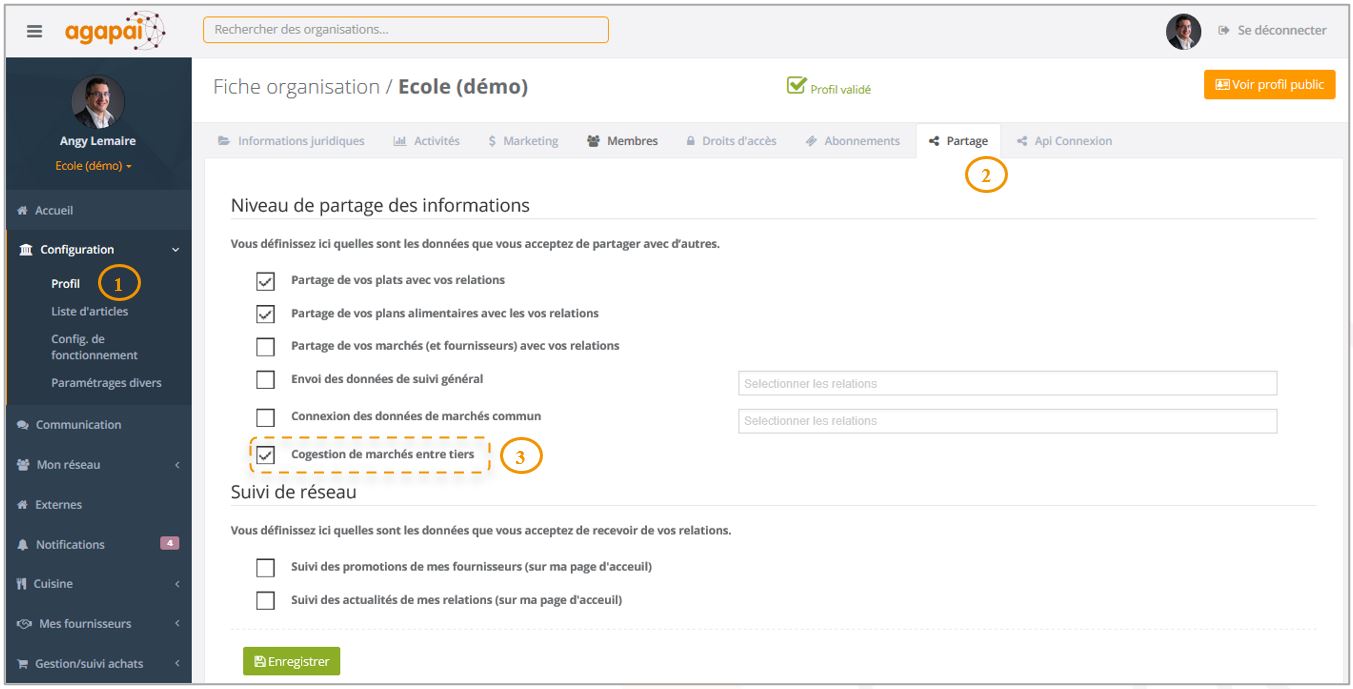Switch to Informations juridiques tab
This screenshot has height=689, width=1353.
tap(291, 141)
